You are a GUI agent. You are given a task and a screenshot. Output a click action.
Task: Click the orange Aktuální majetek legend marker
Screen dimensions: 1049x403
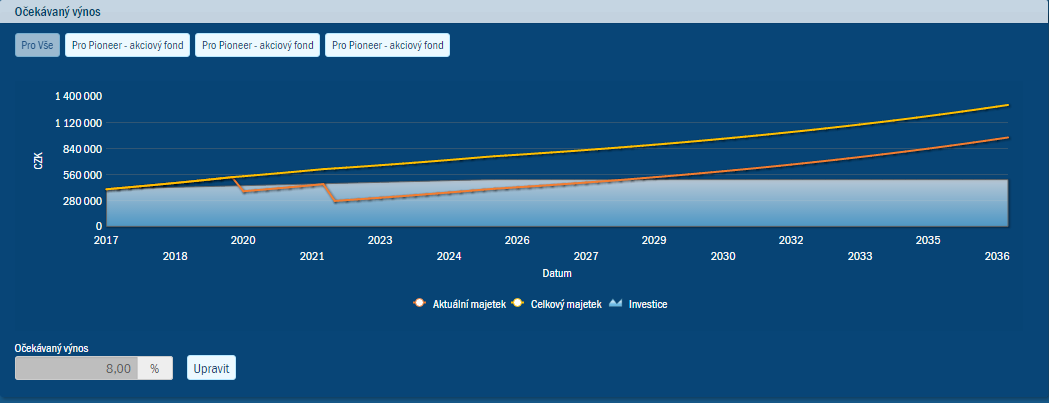coord(418,303)
